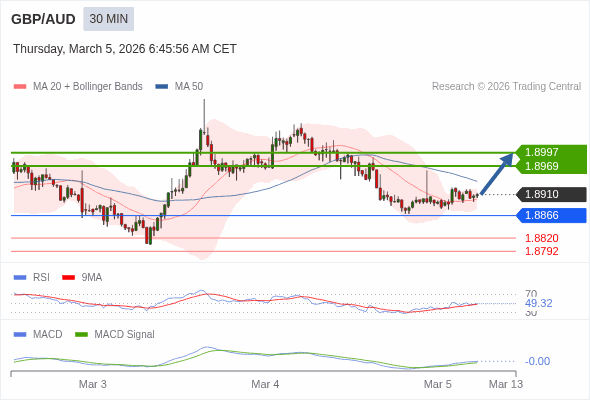This screenshot has height=400, width=590.
Task: Click the 1.8792 support price label
Action: pos(542,251)
